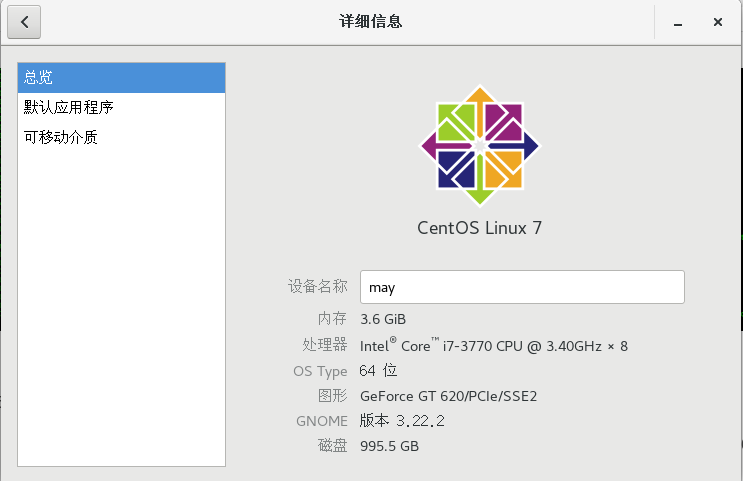Click the OS Type value 64 位

(378, 371)
